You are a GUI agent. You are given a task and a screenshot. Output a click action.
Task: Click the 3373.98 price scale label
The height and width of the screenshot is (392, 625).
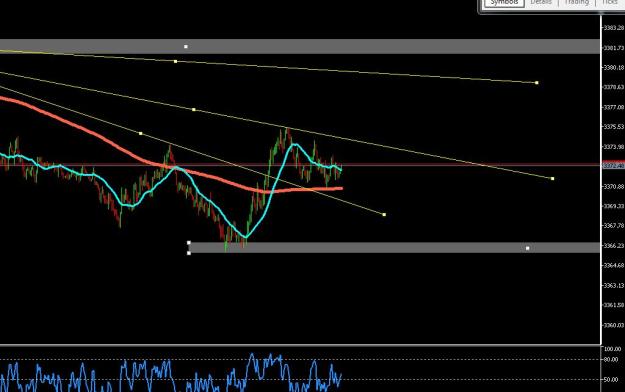pyautogui.click(x=613, y=146)
